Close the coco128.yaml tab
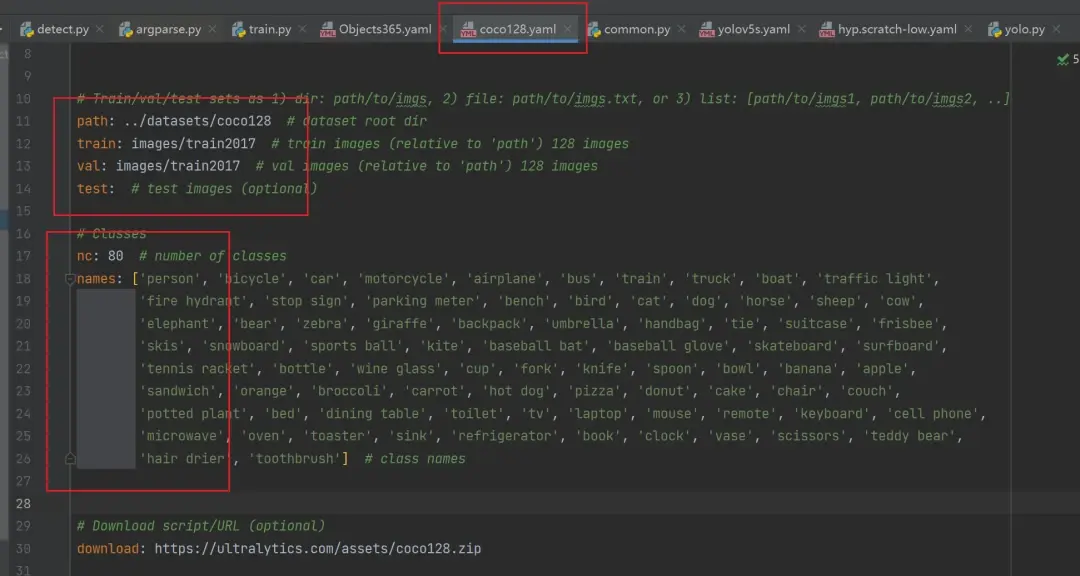Viewport: 1080px width, 576px height. tap(568, 29)
